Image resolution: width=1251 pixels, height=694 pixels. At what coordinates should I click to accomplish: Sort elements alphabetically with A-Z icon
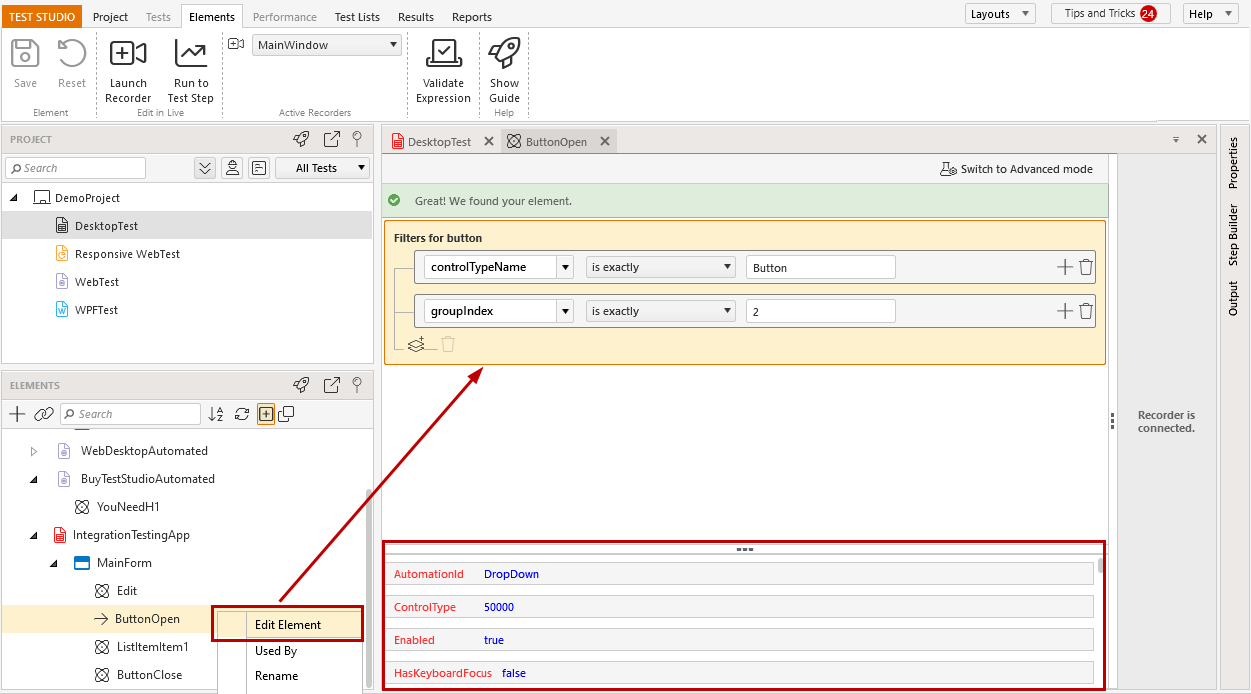[216, 414]
